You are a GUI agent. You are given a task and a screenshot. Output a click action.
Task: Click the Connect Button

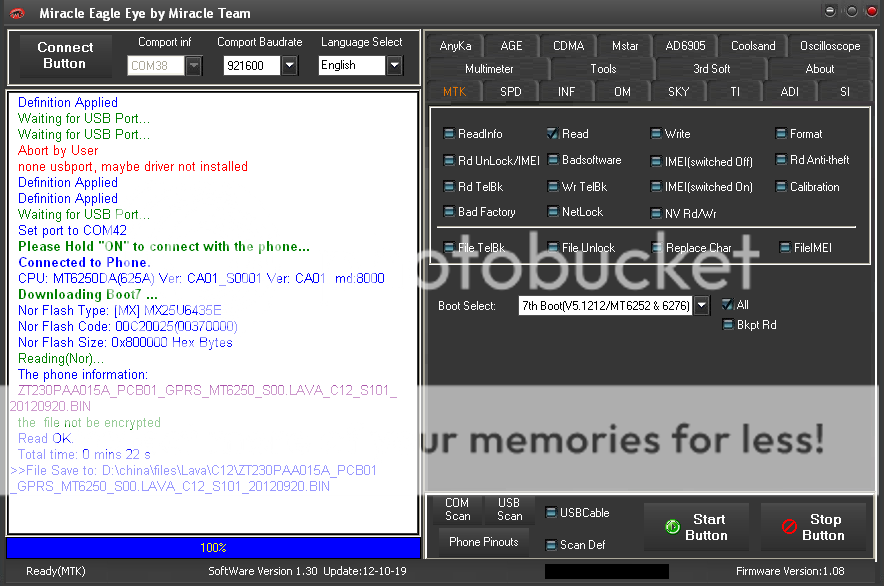(65, 56)
